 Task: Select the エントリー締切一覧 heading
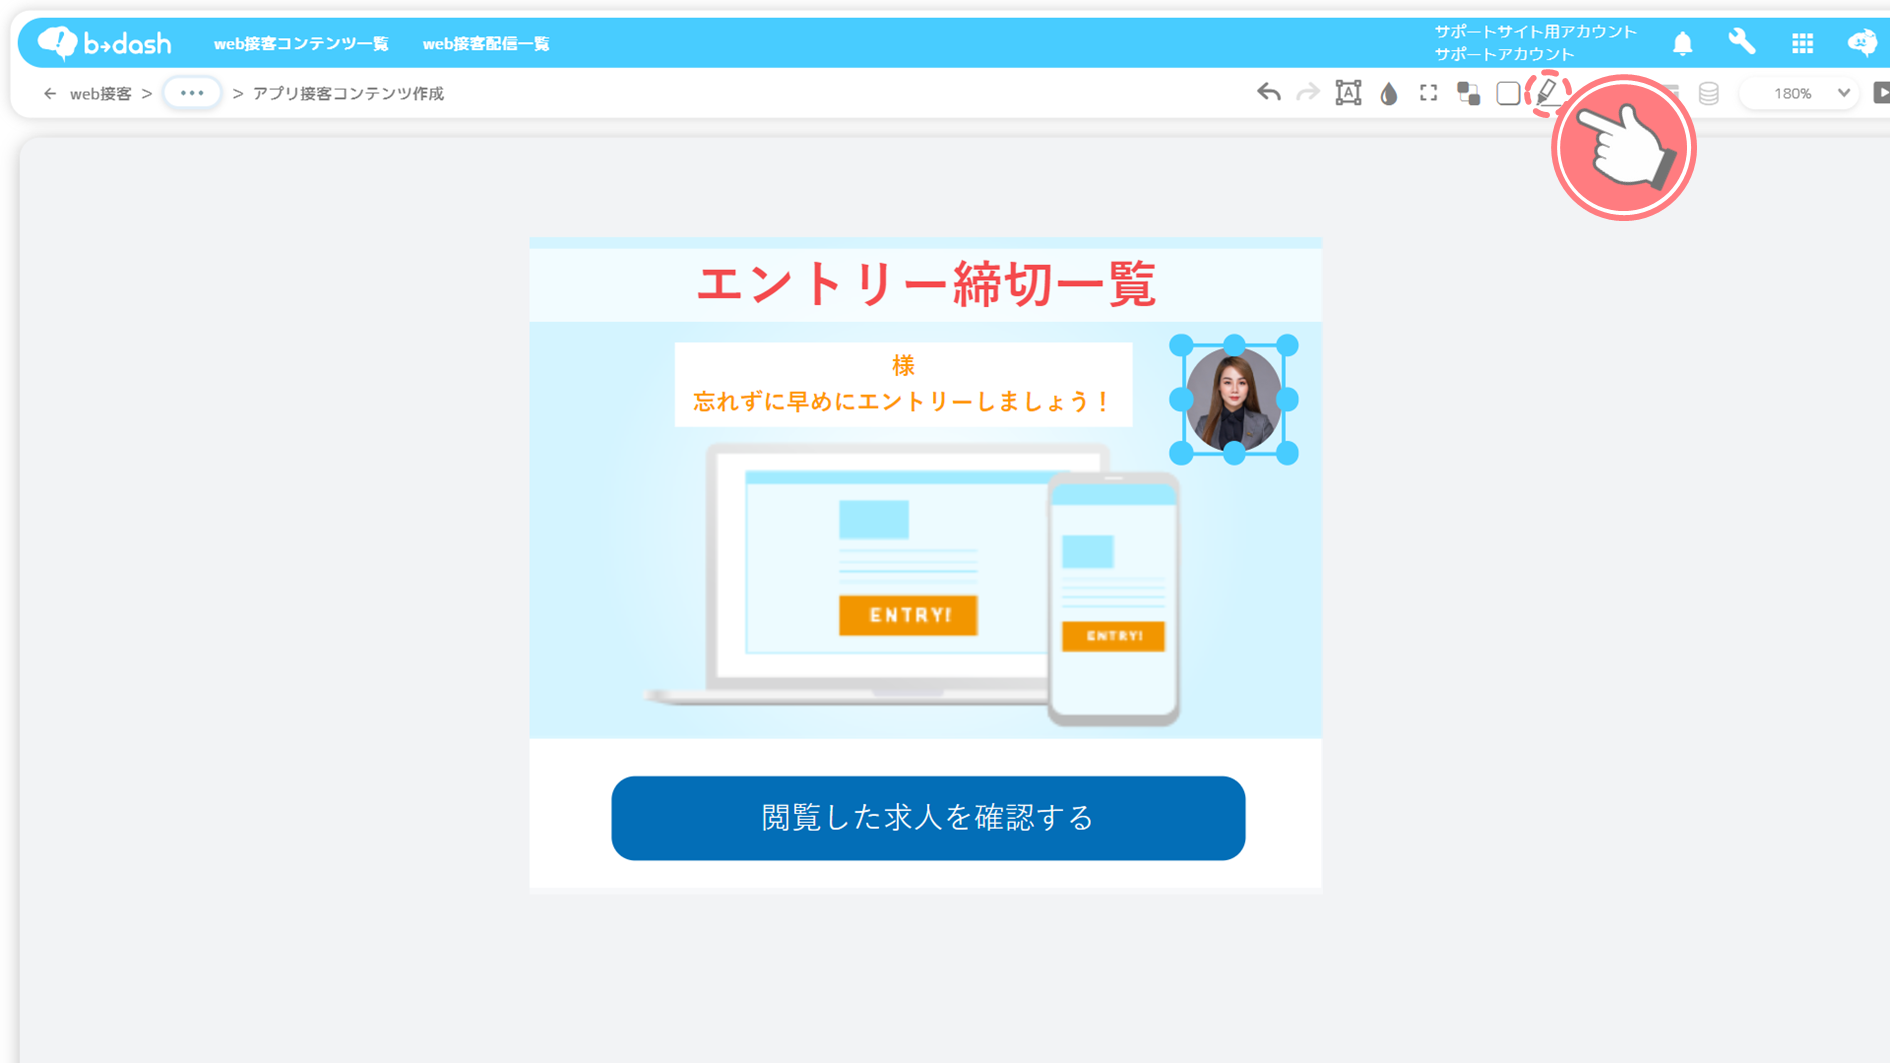coord(925,284)
